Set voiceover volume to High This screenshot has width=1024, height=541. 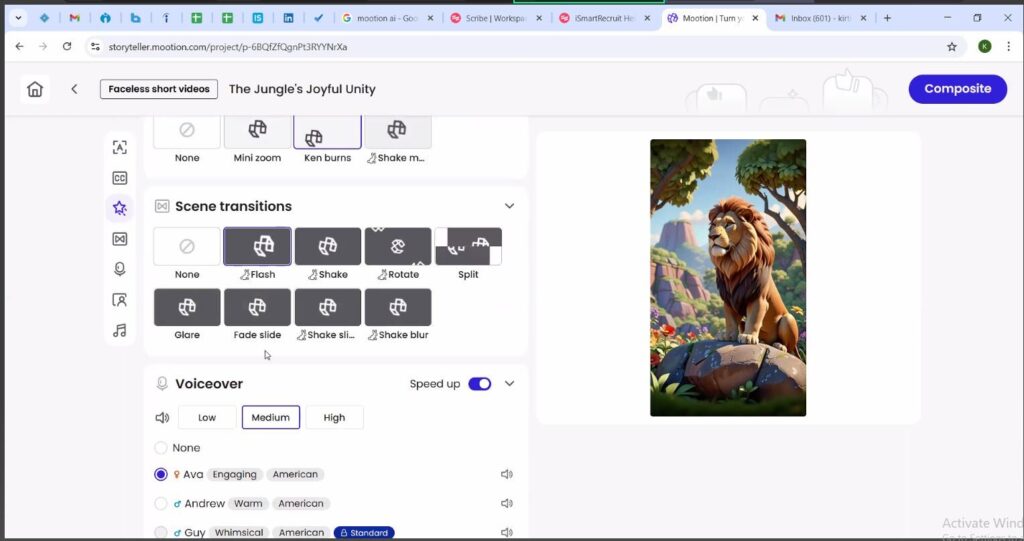pos(334,418)
